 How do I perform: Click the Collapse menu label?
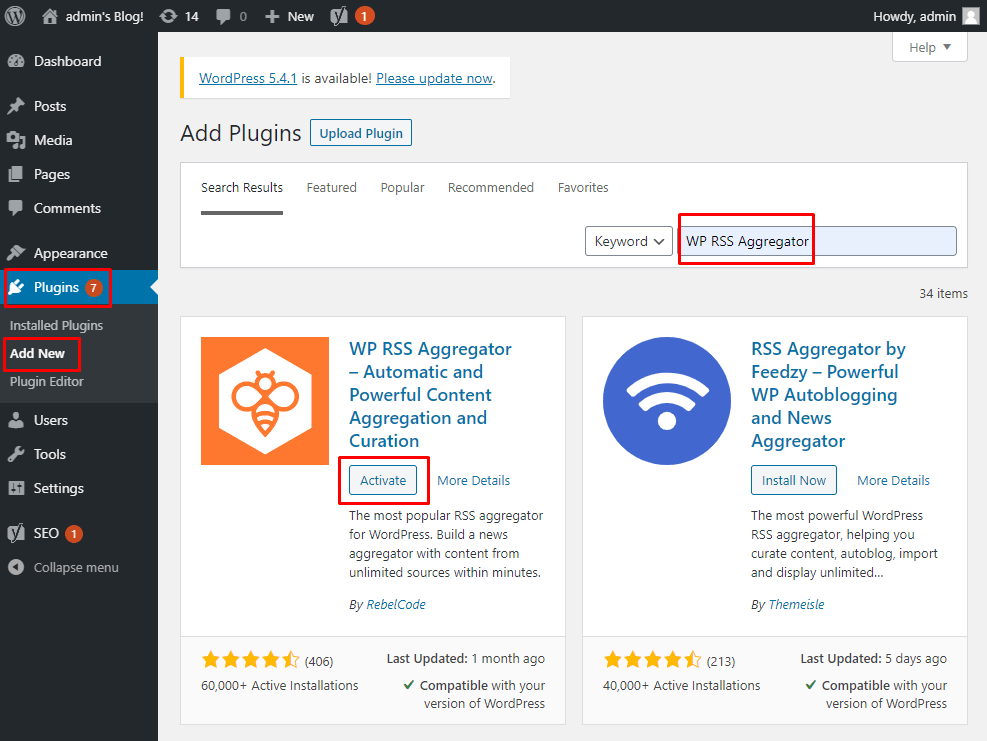coord(76,567)
